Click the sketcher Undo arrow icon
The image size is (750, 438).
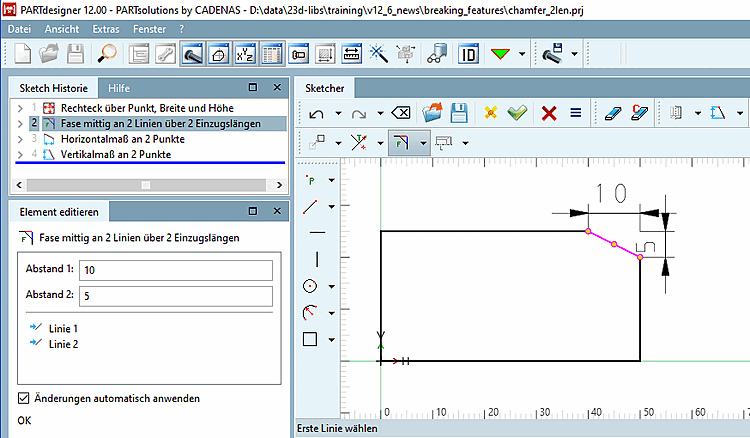tap(316, 113)
